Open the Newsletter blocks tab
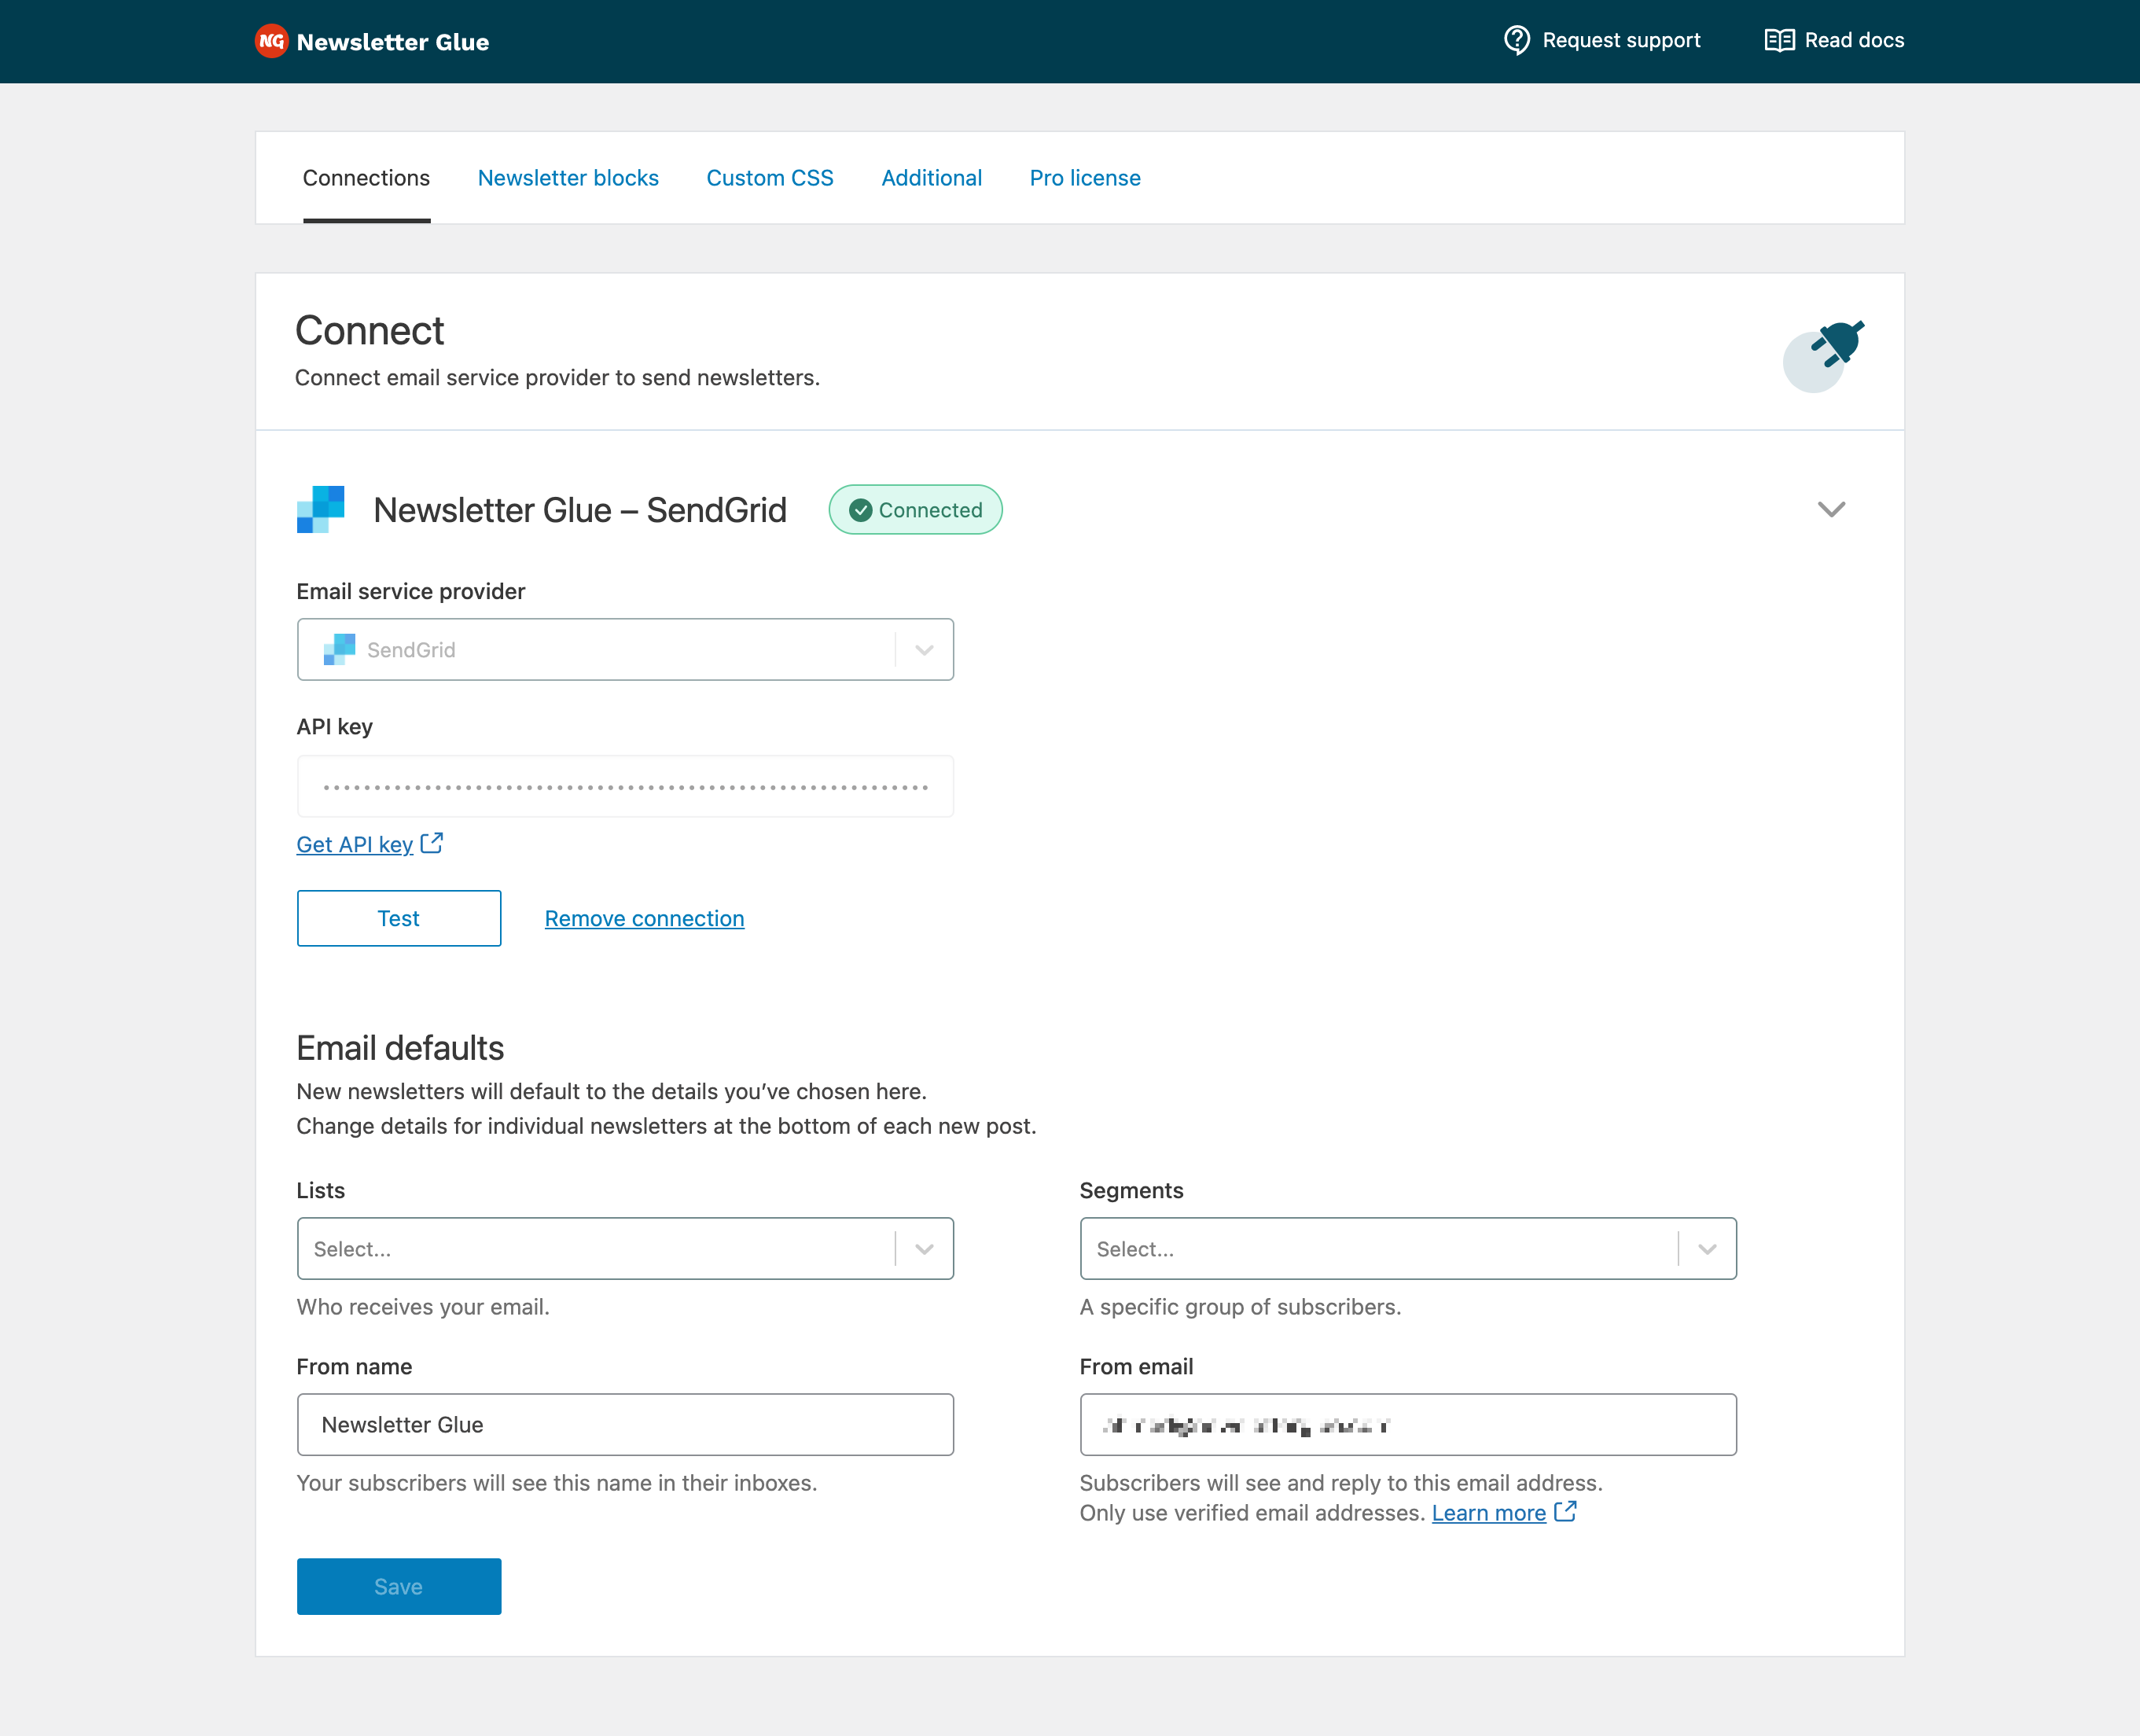The image size is (2140, 1736). (568, 178)
